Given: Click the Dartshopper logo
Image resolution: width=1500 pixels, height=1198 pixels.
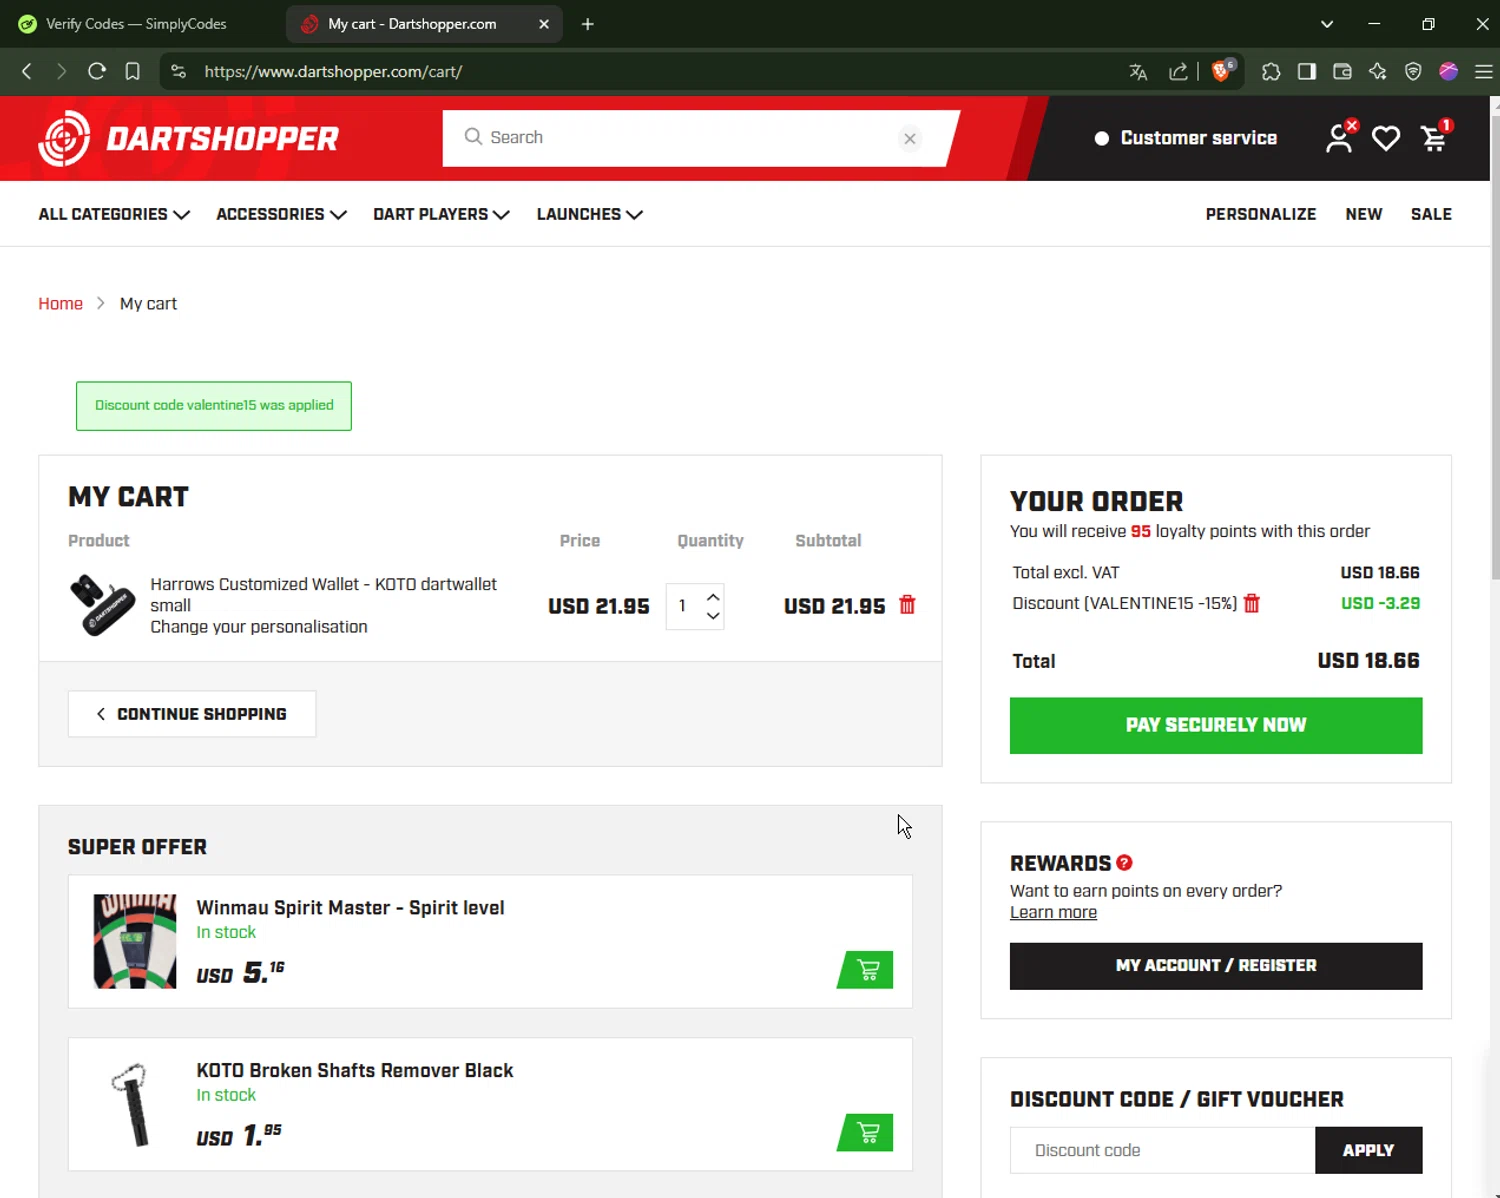Looking at the screenshot, I should (188, 138).
